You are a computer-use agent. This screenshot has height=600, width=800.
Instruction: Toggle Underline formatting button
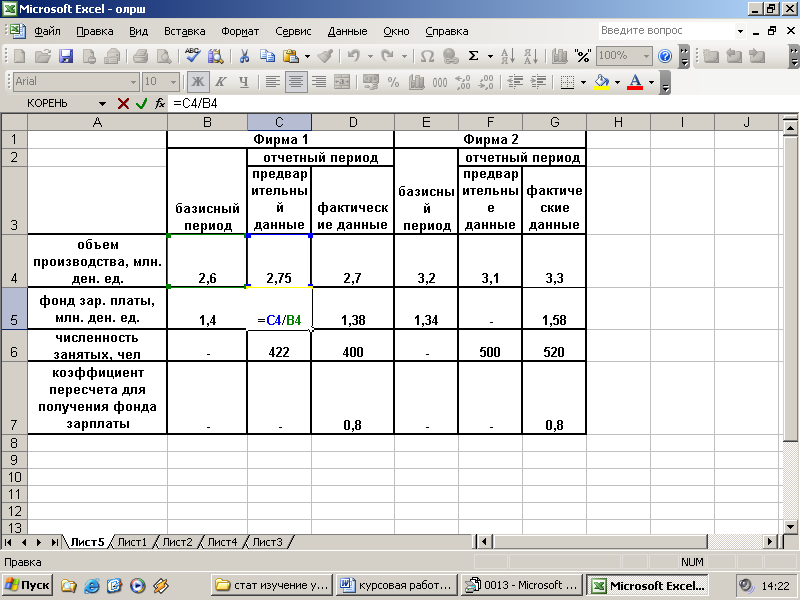pyautogui.click(x=244, y=82)
